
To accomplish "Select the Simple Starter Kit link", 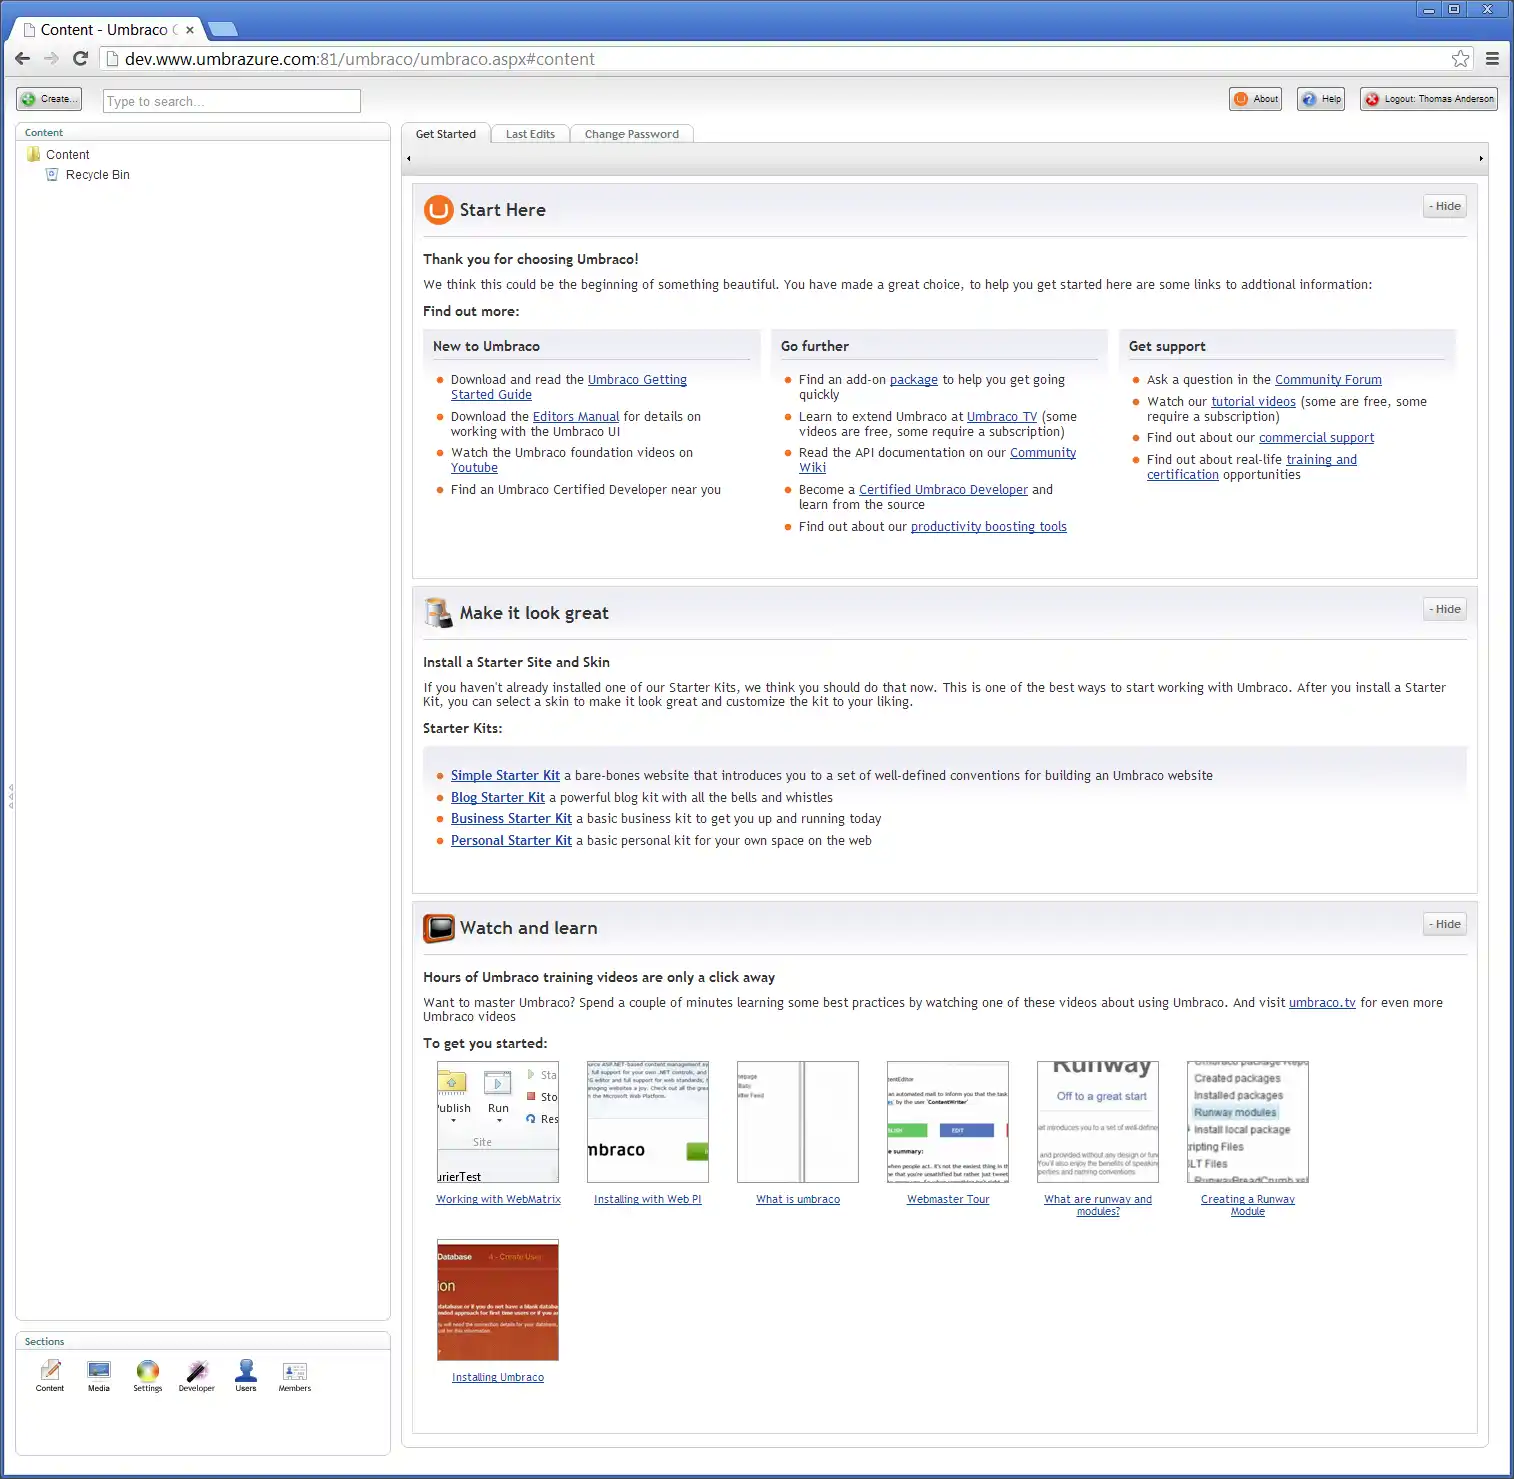I will click(505, 776).
